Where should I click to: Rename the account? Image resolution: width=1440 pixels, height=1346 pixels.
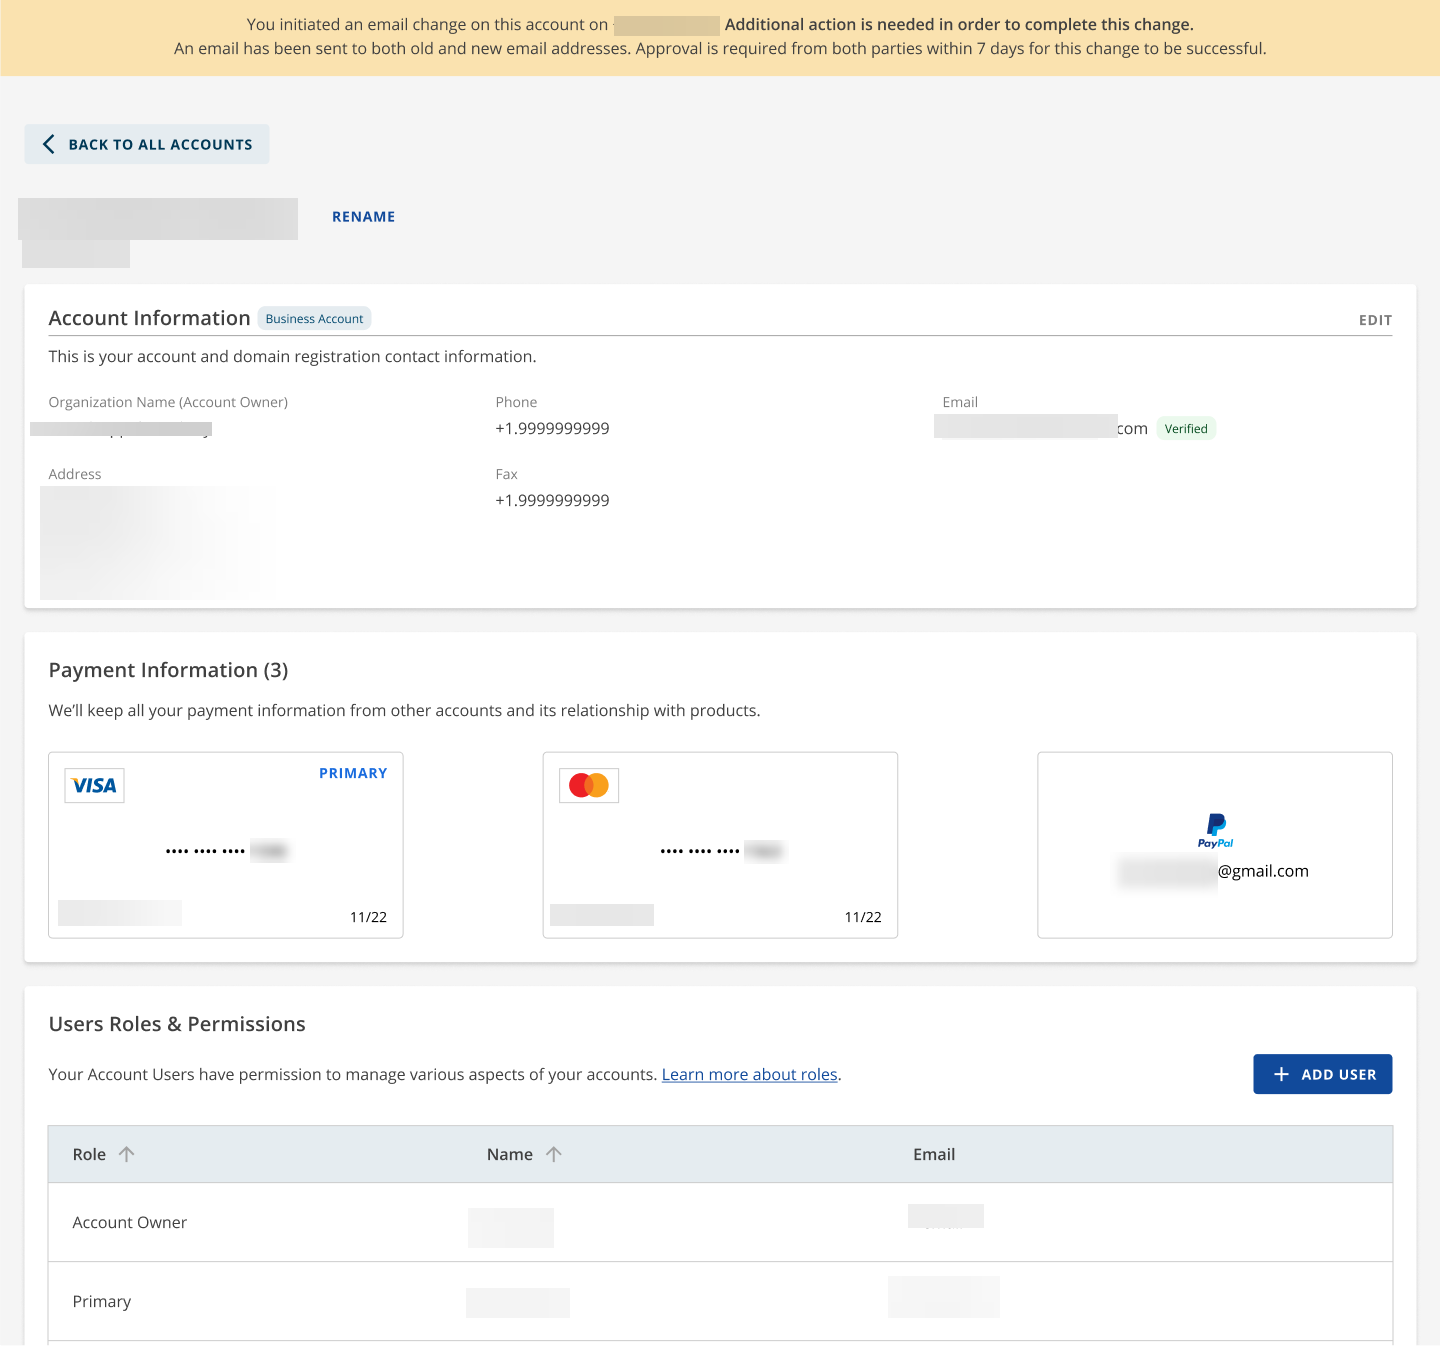(363, 217)
